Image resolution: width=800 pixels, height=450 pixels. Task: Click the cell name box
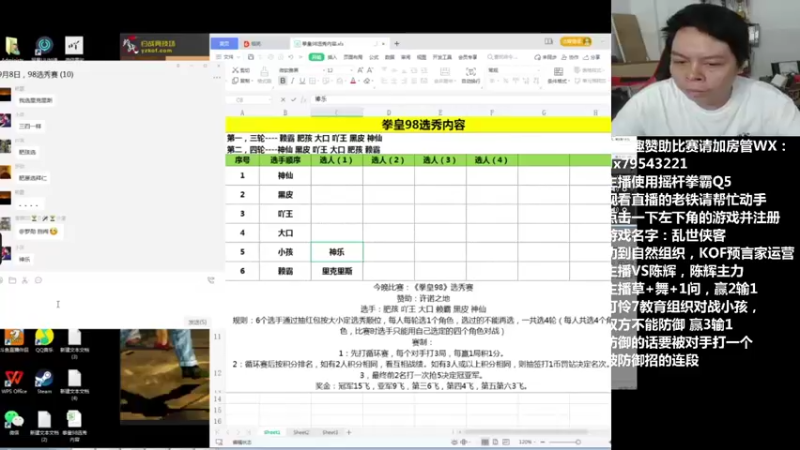point(249,99)
